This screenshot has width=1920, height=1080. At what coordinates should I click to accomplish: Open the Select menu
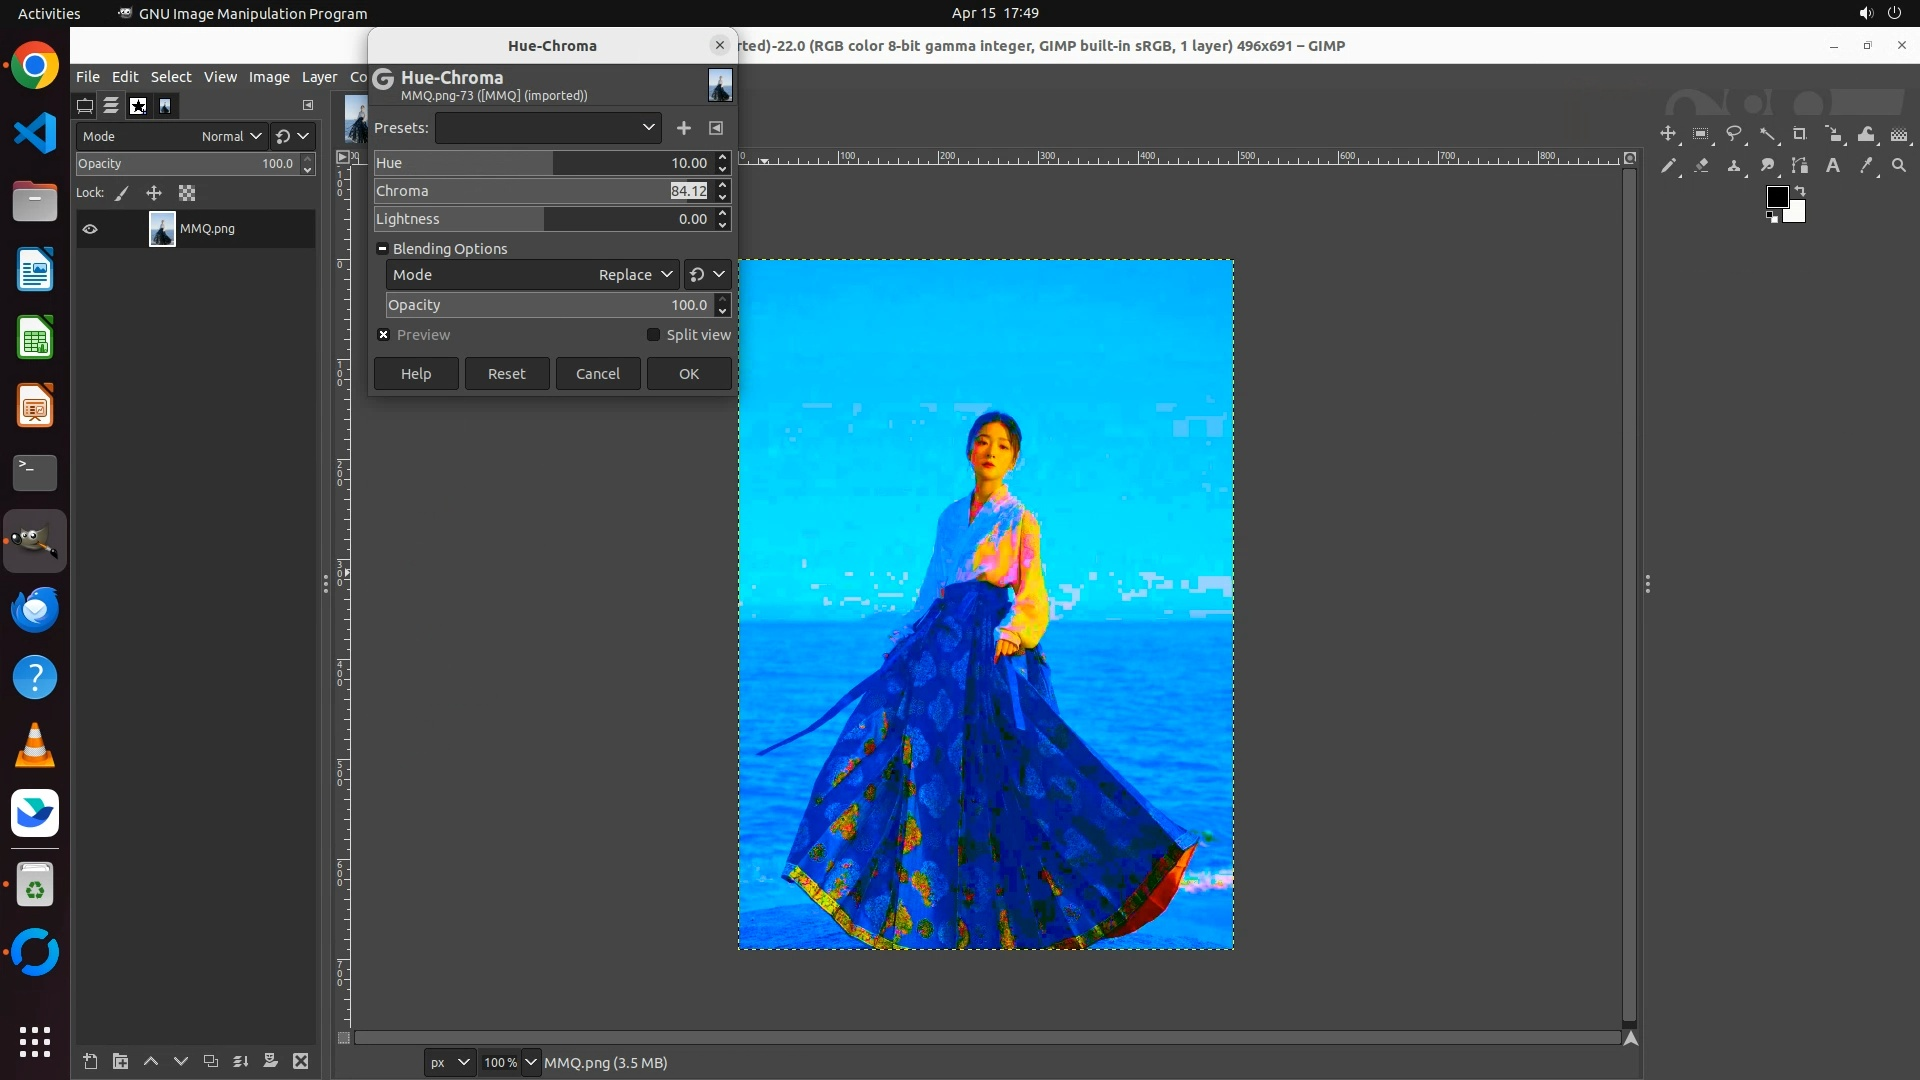coord(171,77)
